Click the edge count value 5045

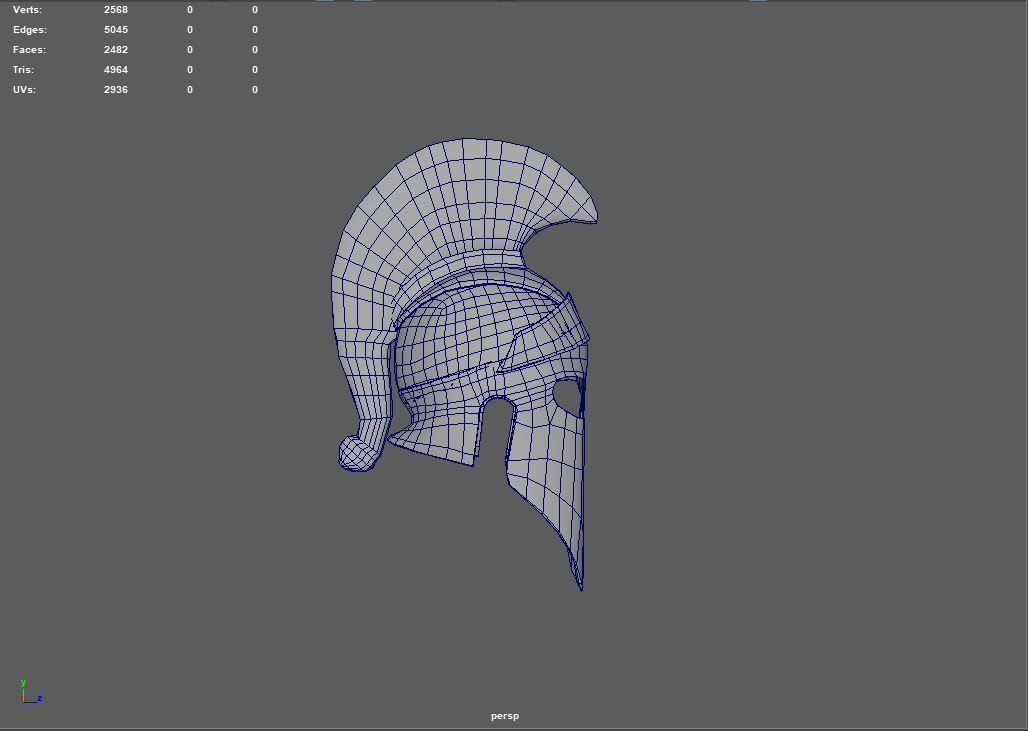pyautogui.click(x=115, y=30)
